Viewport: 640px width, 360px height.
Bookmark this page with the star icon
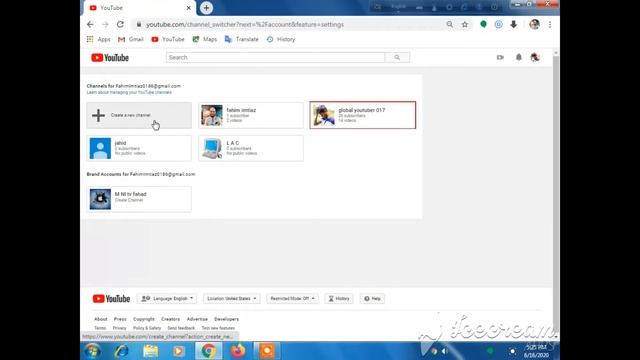coord(465,24)
